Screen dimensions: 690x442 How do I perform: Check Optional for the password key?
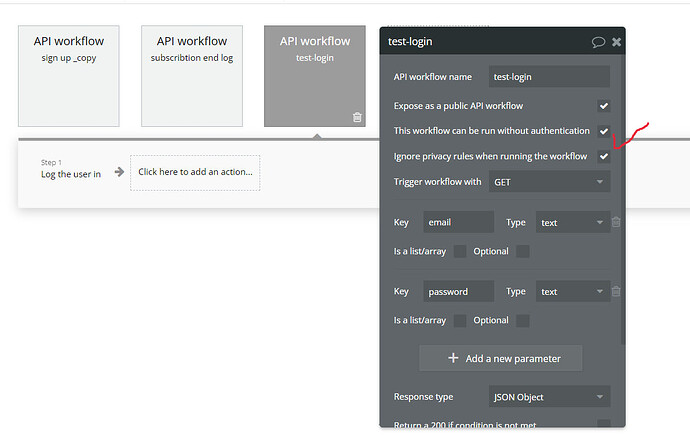[523, 320]
